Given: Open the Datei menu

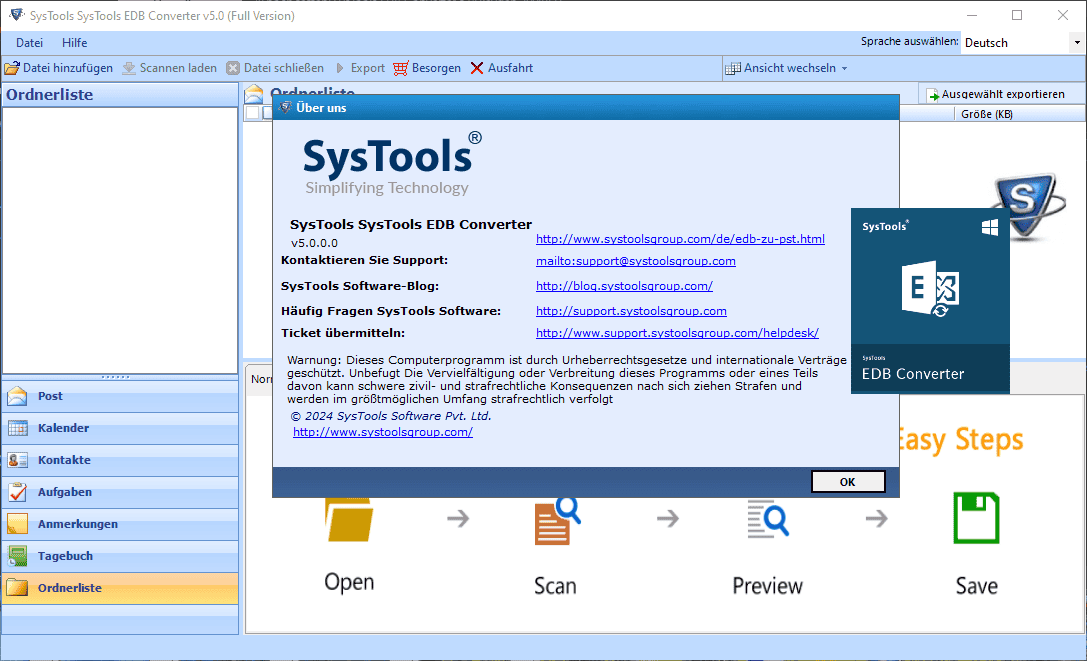Looking at the screenshot, I should pos(29,43).
